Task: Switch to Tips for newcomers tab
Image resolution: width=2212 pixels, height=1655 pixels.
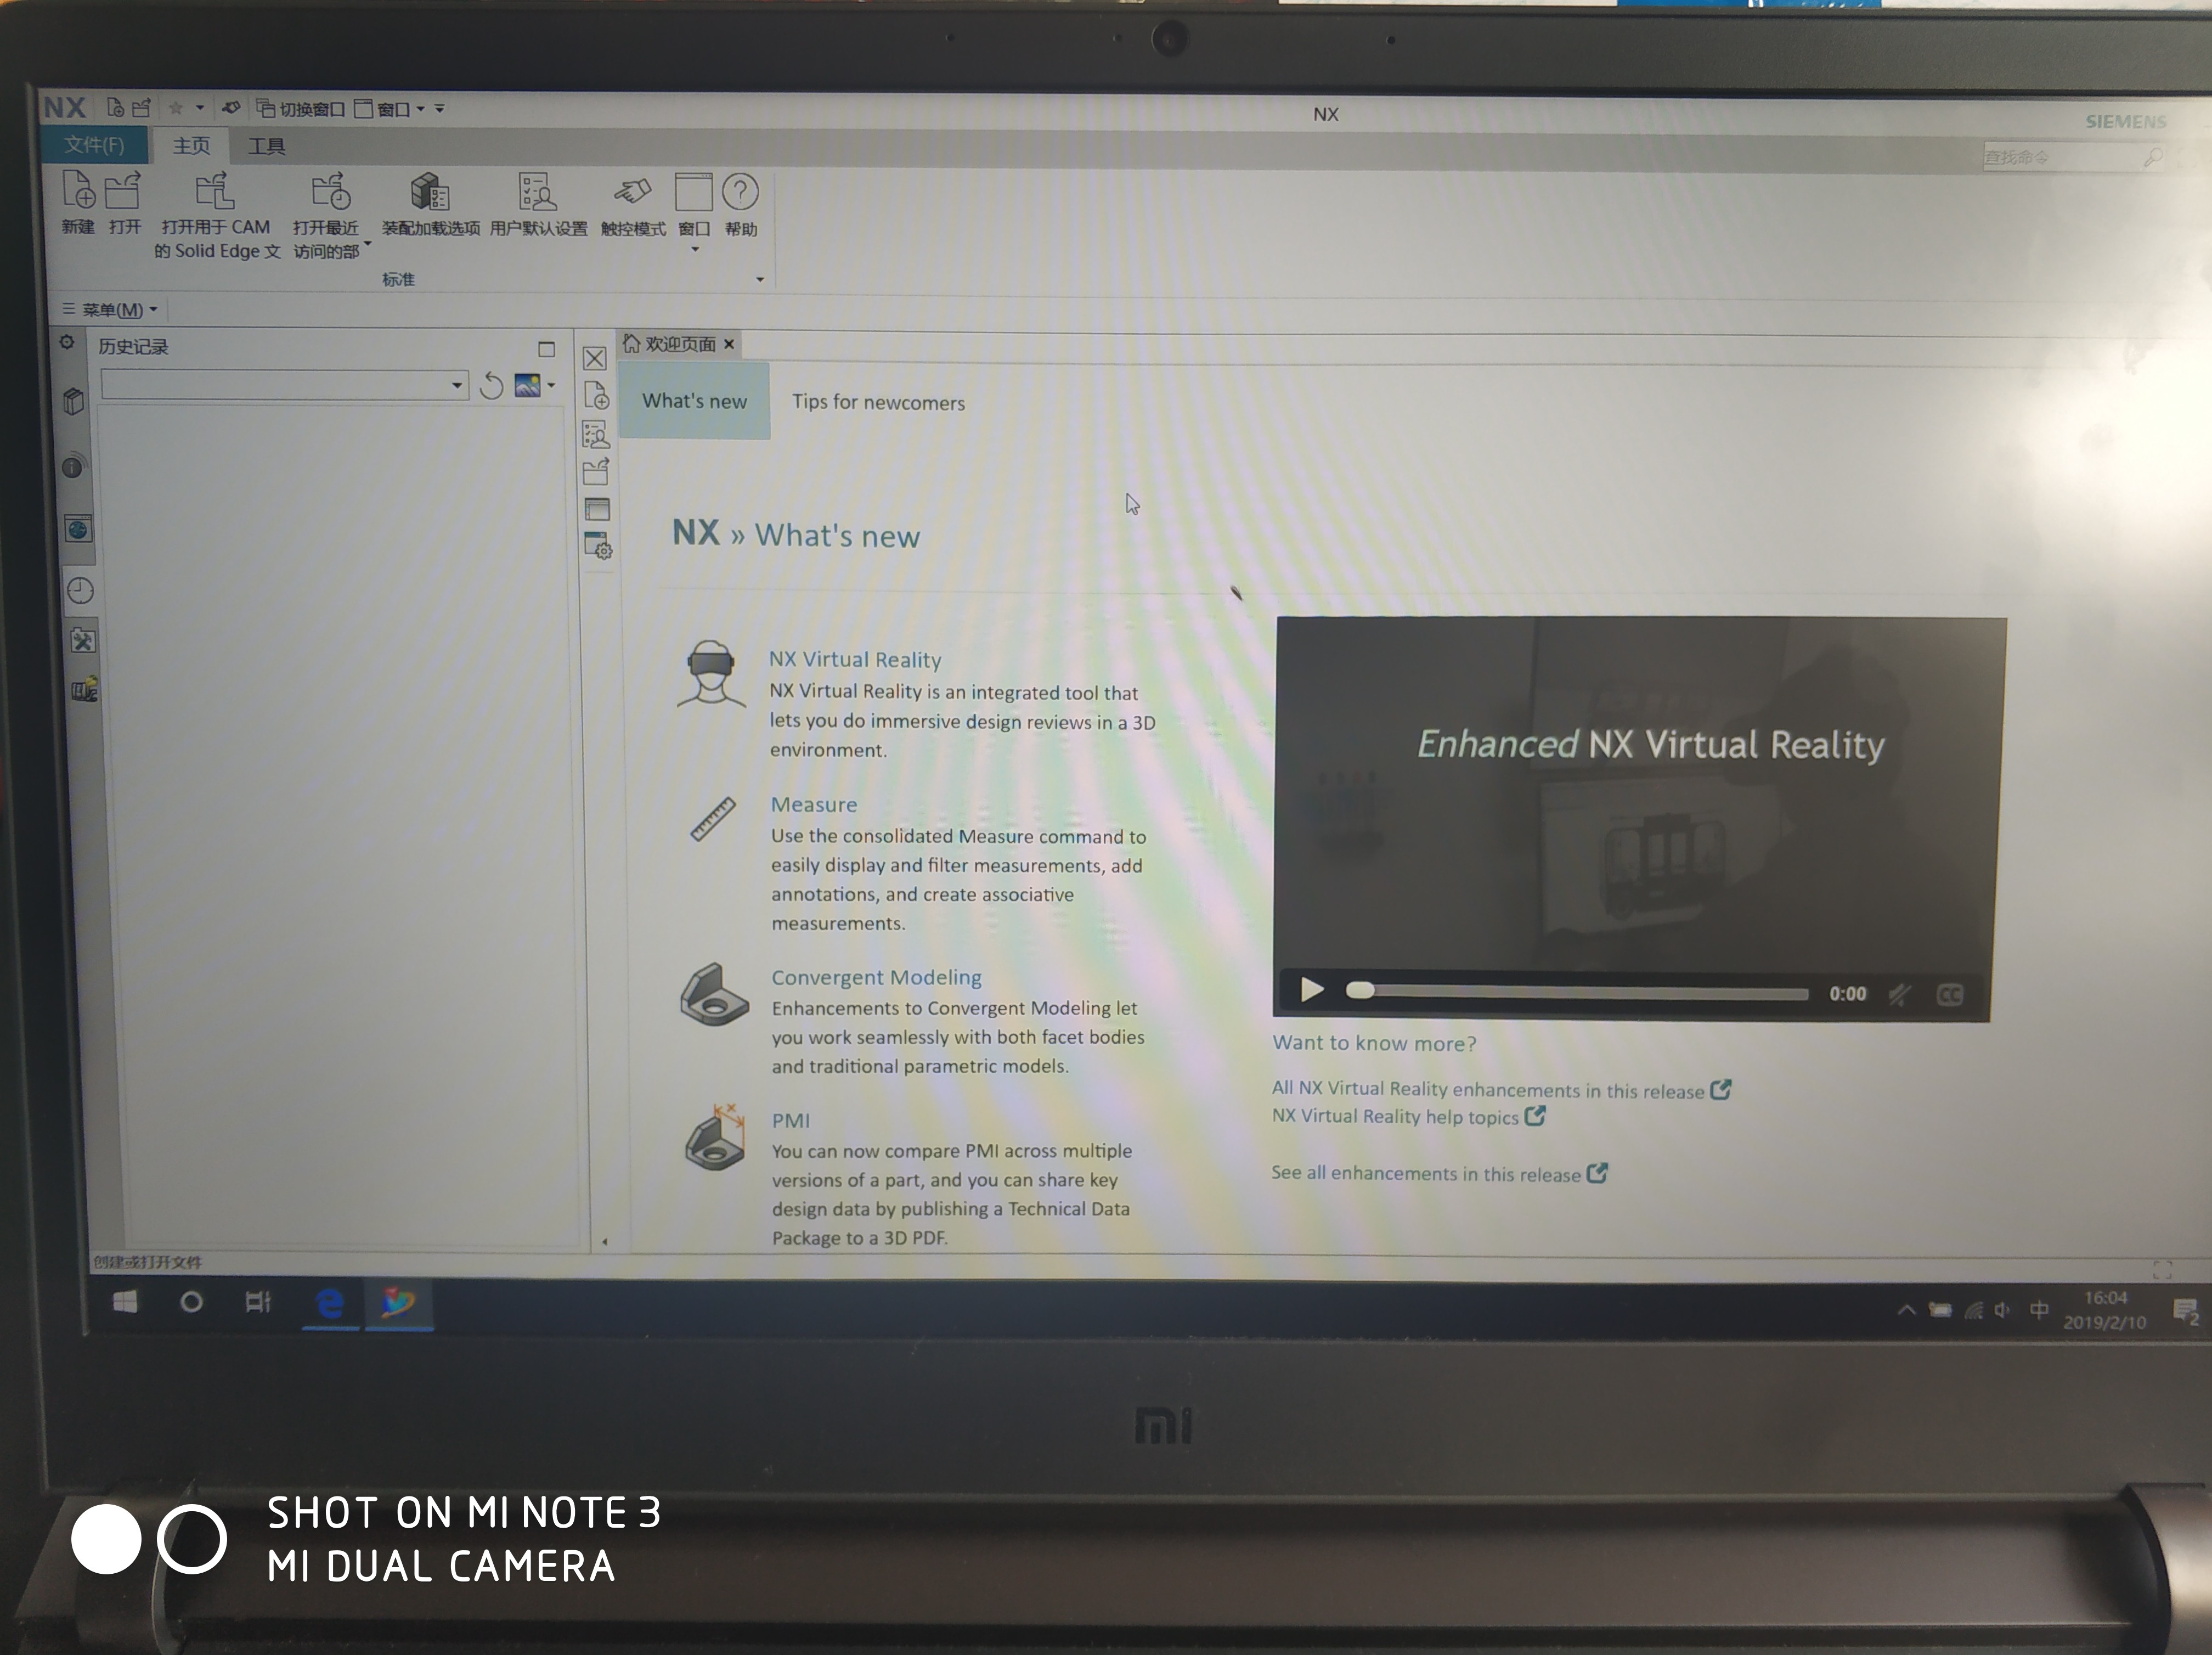Action: 878,402
